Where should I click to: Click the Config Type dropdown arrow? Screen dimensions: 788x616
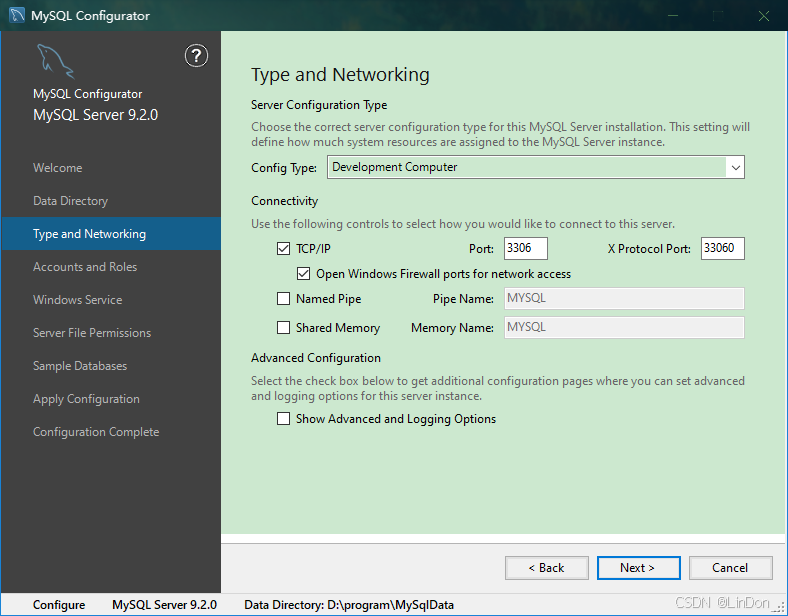(735, 167)
